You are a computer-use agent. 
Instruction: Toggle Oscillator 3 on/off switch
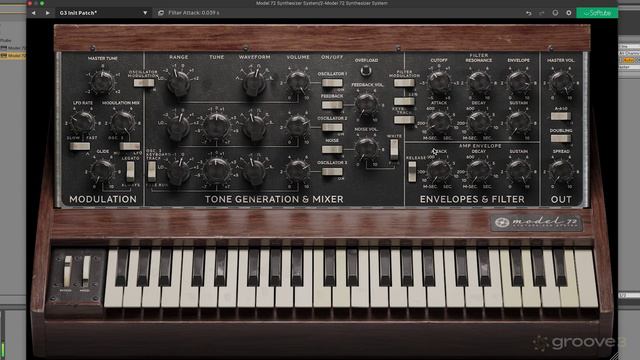[x=332, y=171]
